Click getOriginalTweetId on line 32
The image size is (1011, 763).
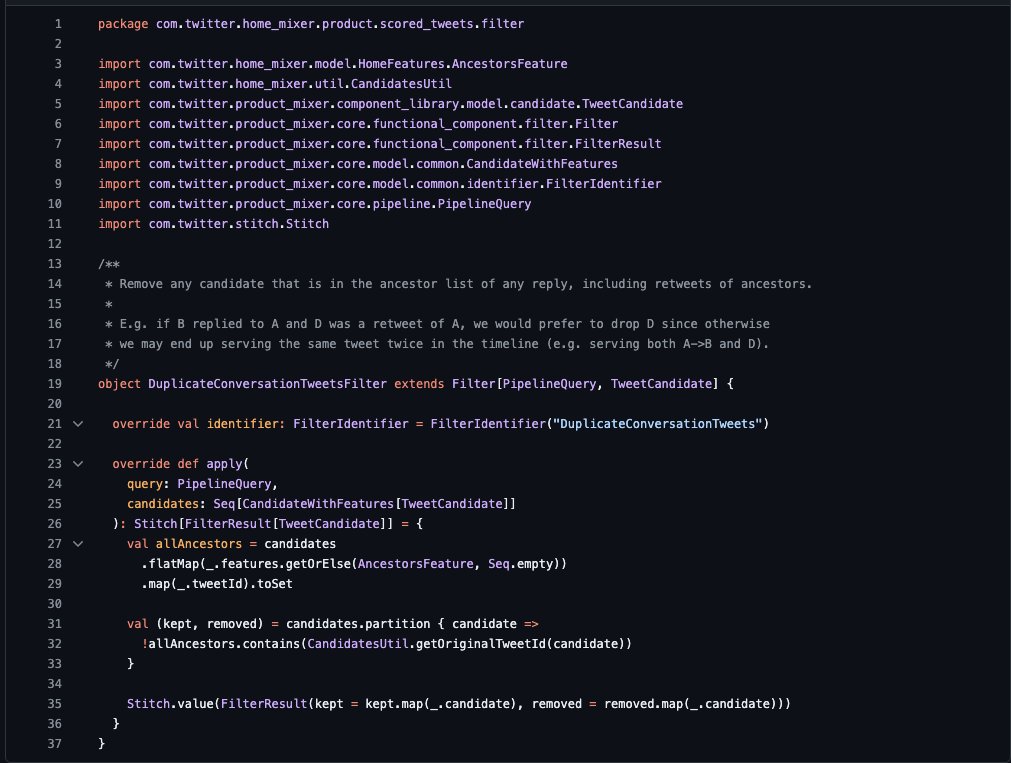tap(481, 644)
